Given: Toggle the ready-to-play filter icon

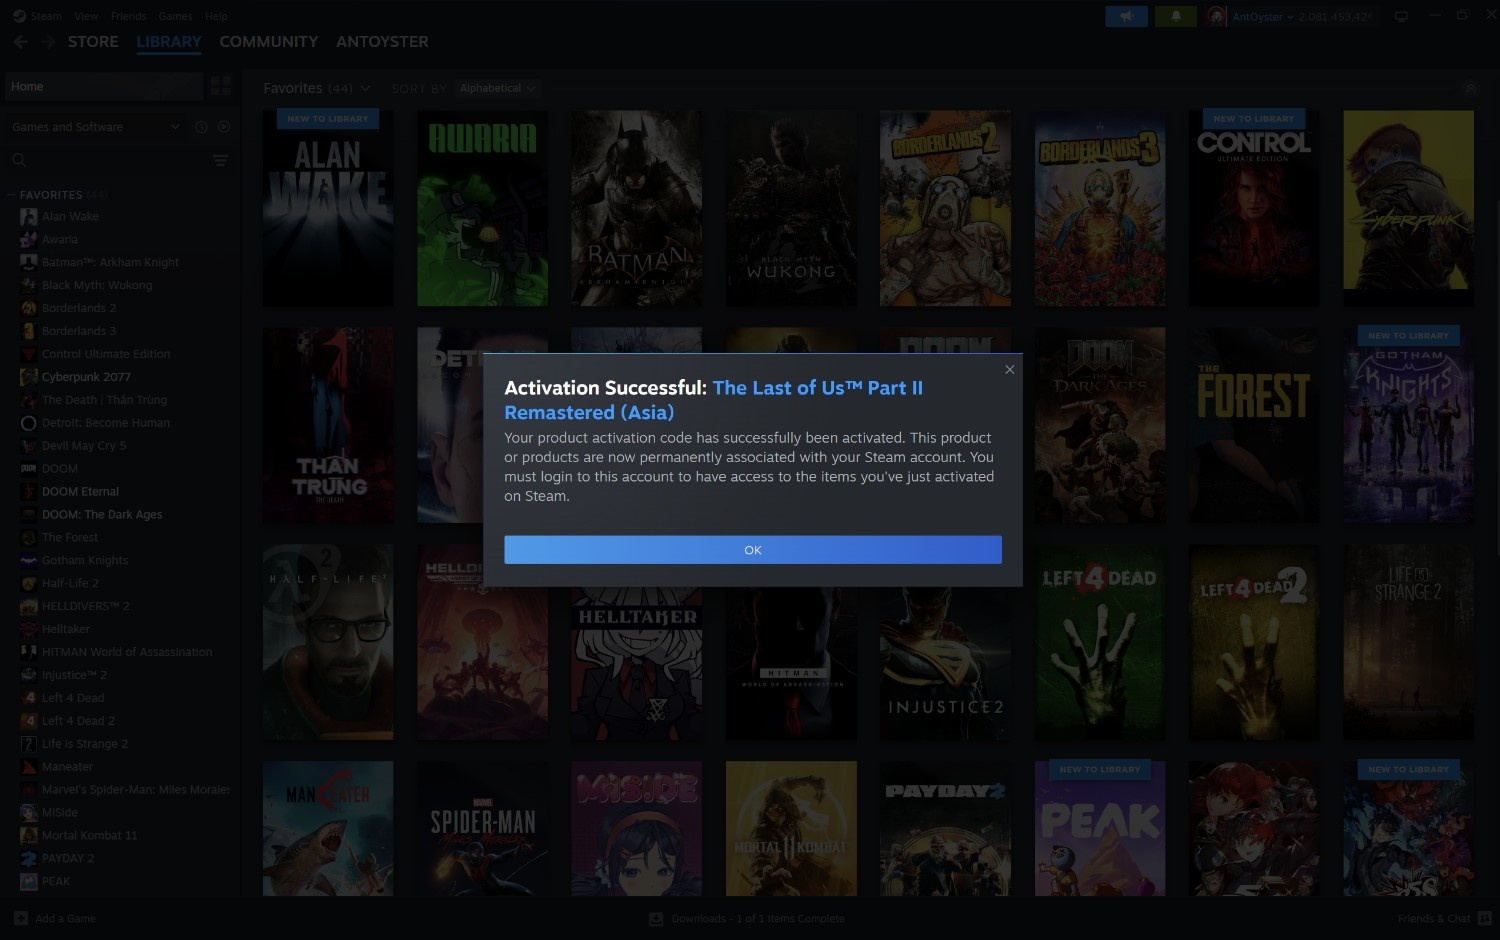Looking at the screenshot, I should click(x=224, y=127).
